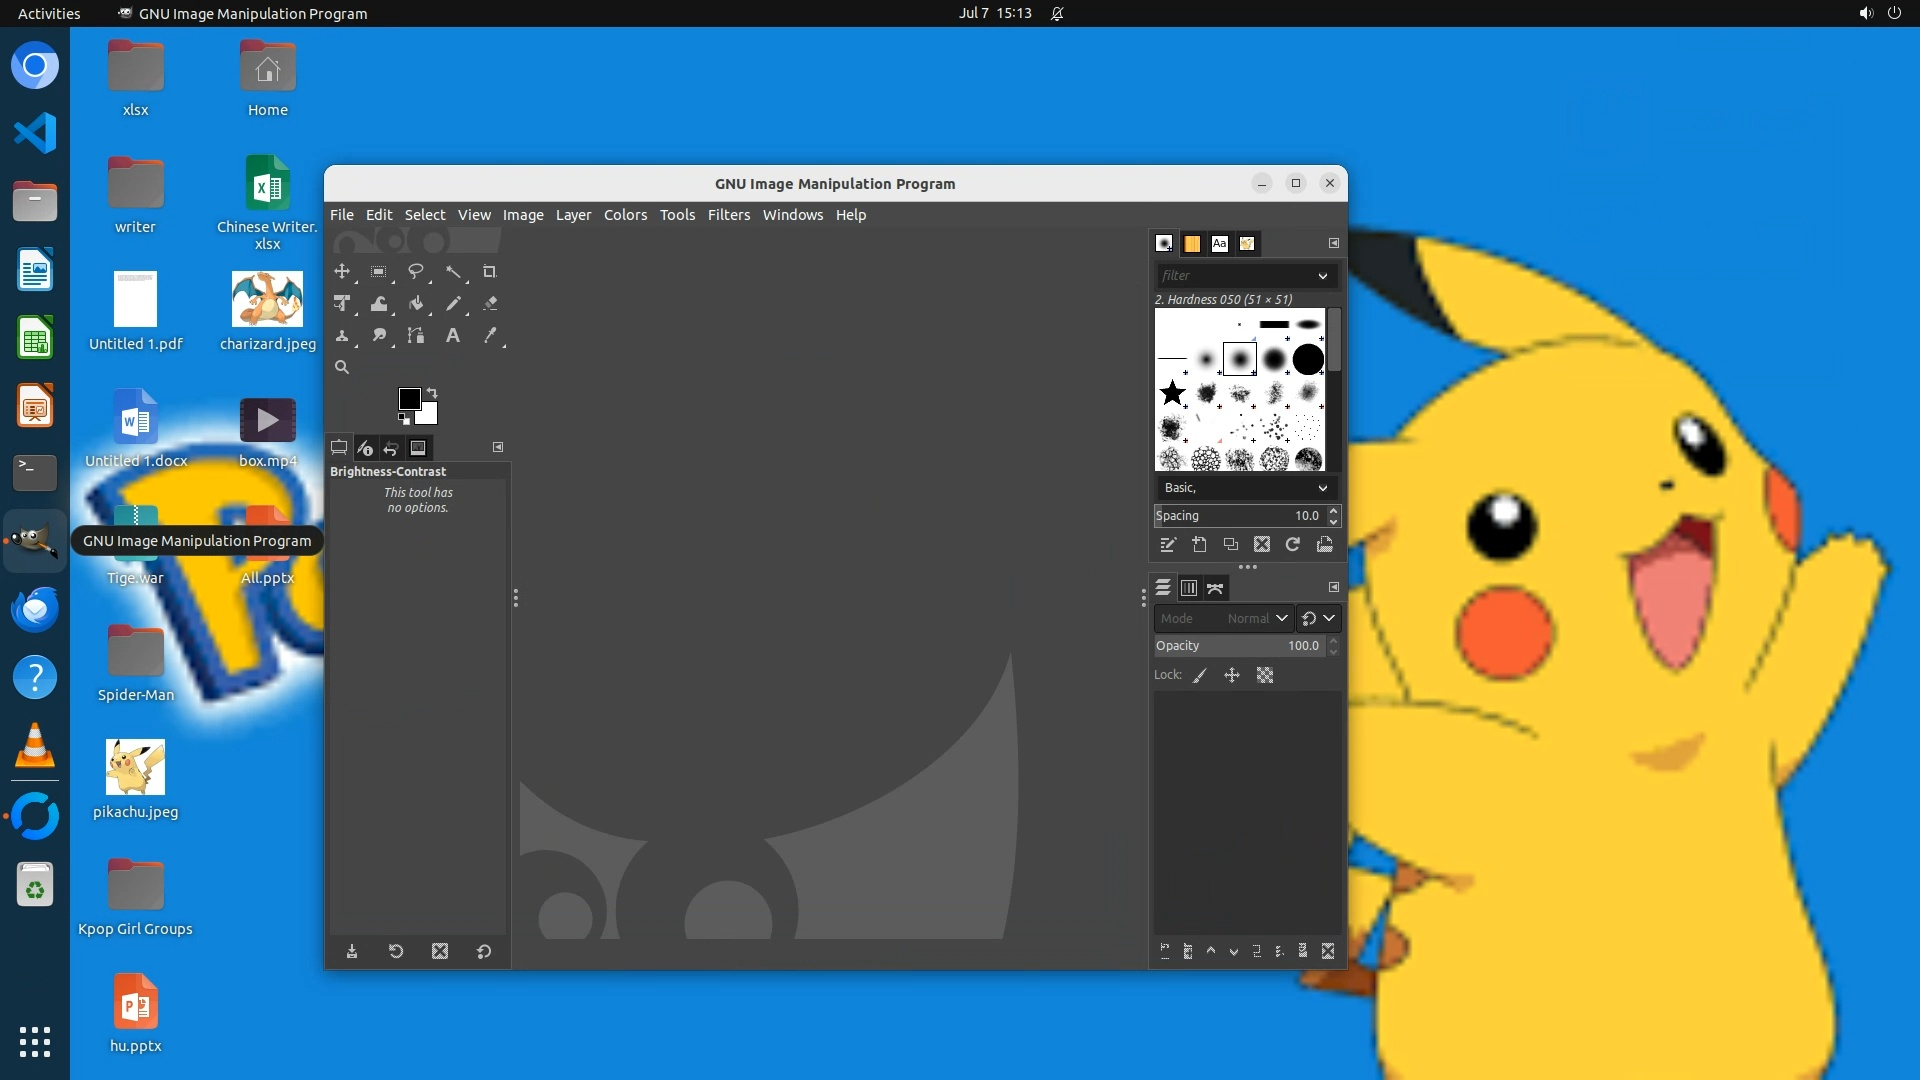The image size is (1920, 1080).
Task: Select the Fuzzy Select magic wand tool
Action: pos(453,272)
